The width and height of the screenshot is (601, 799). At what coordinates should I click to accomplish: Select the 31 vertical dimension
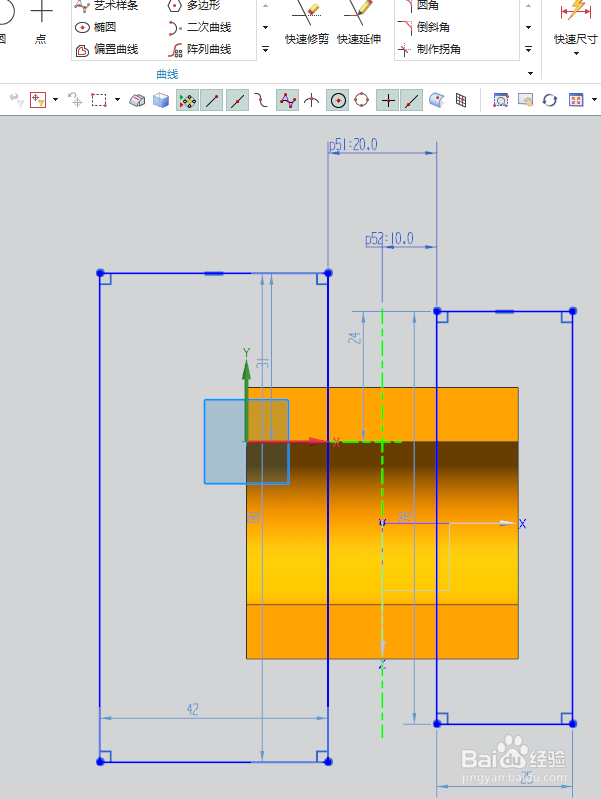click(x=263, y=363)
